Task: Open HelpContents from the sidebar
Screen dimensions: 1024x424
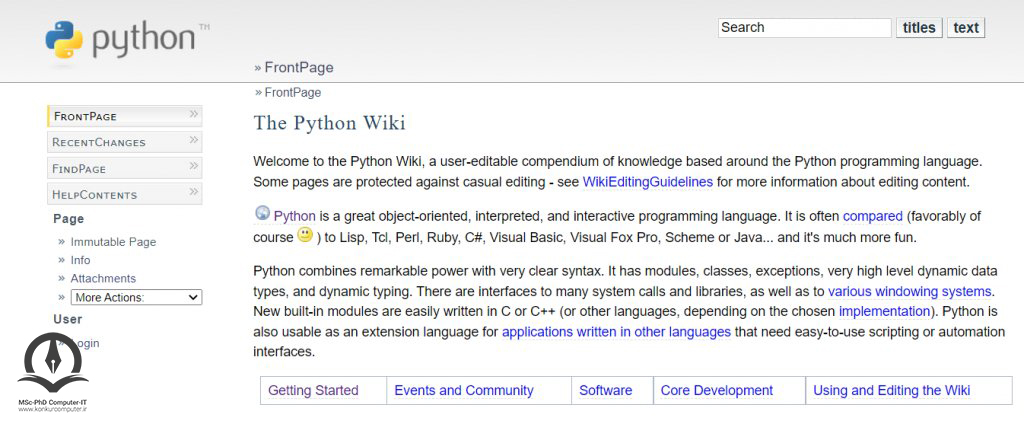Action: pos(125,194)
